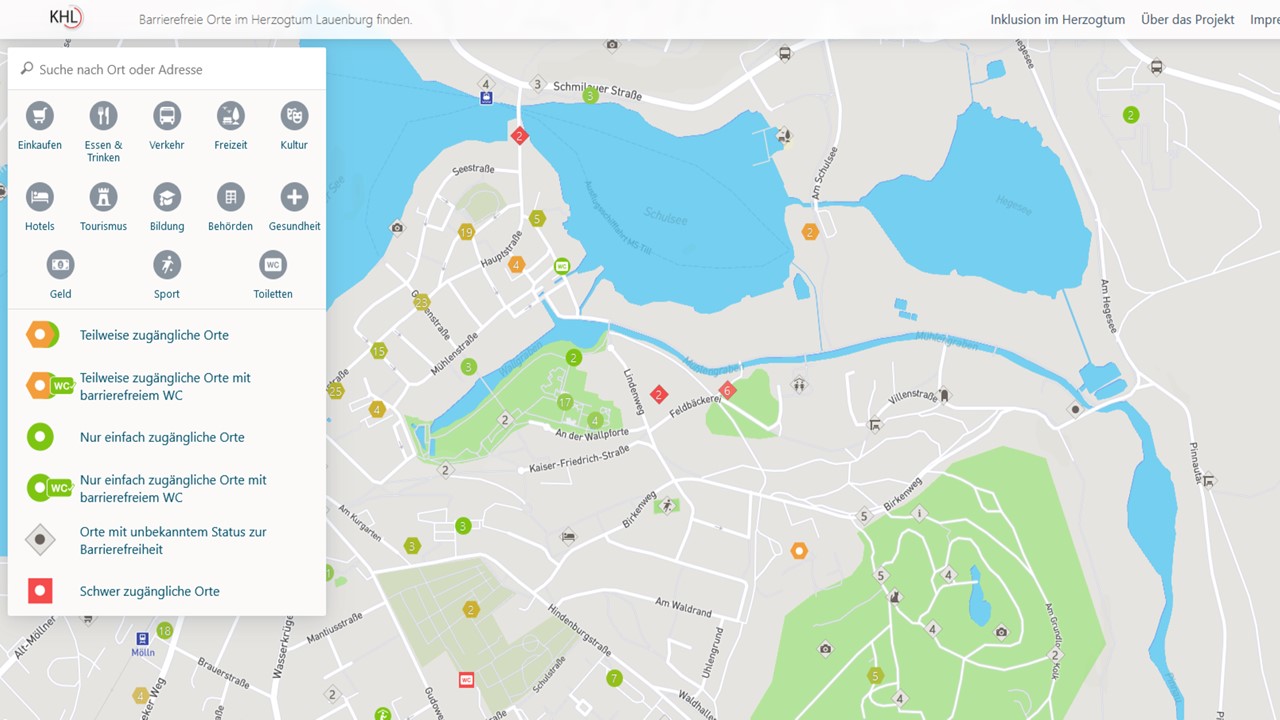Viewport: 1280px width, 720px height.
Task: Choose the Bildung graduation cap icon
Action: (167, 197)
